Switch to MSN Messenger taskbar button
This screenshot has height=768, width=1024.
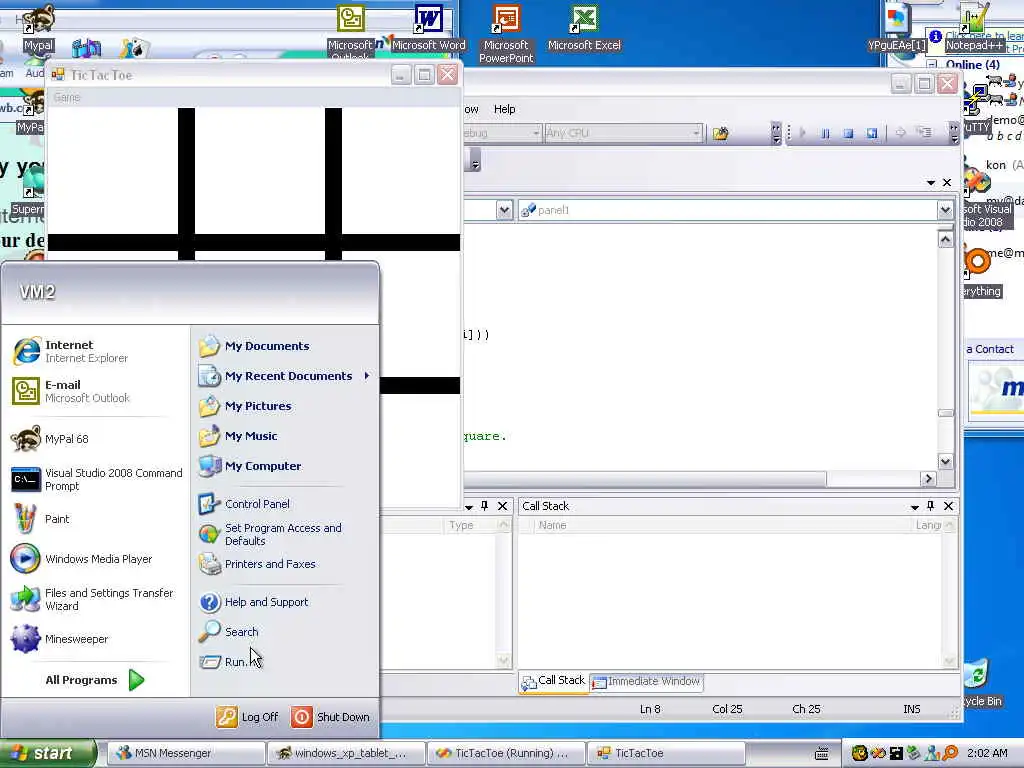(185, 753)
